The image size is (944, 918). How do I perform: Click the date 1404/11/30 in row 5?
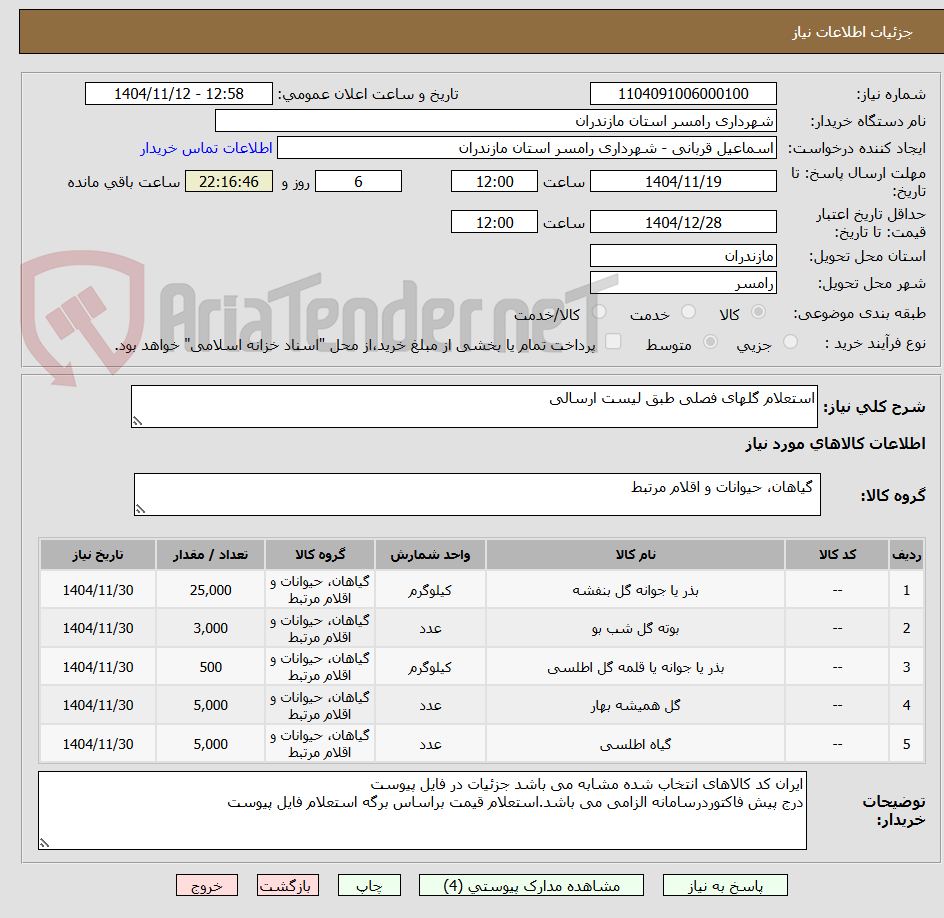pyautogui.click(x=98, y=744)
